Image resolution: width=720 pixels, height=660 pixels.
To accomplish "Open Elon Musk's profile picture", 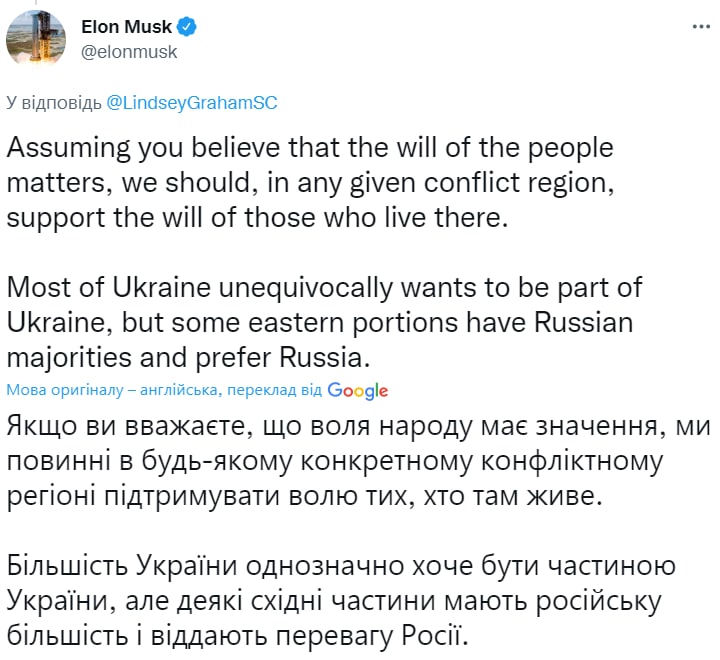I will 32,37.
